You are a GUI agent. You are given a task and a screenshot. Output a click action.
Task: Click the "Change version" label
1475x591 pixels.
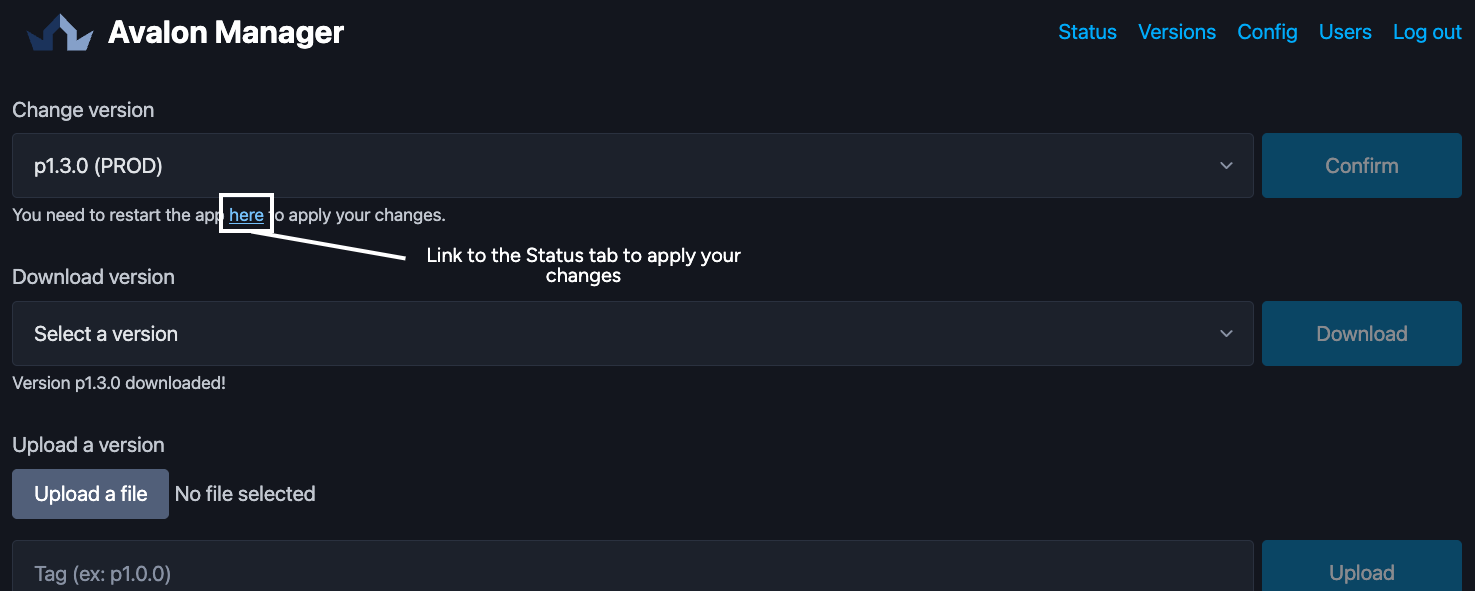(83, 110)
